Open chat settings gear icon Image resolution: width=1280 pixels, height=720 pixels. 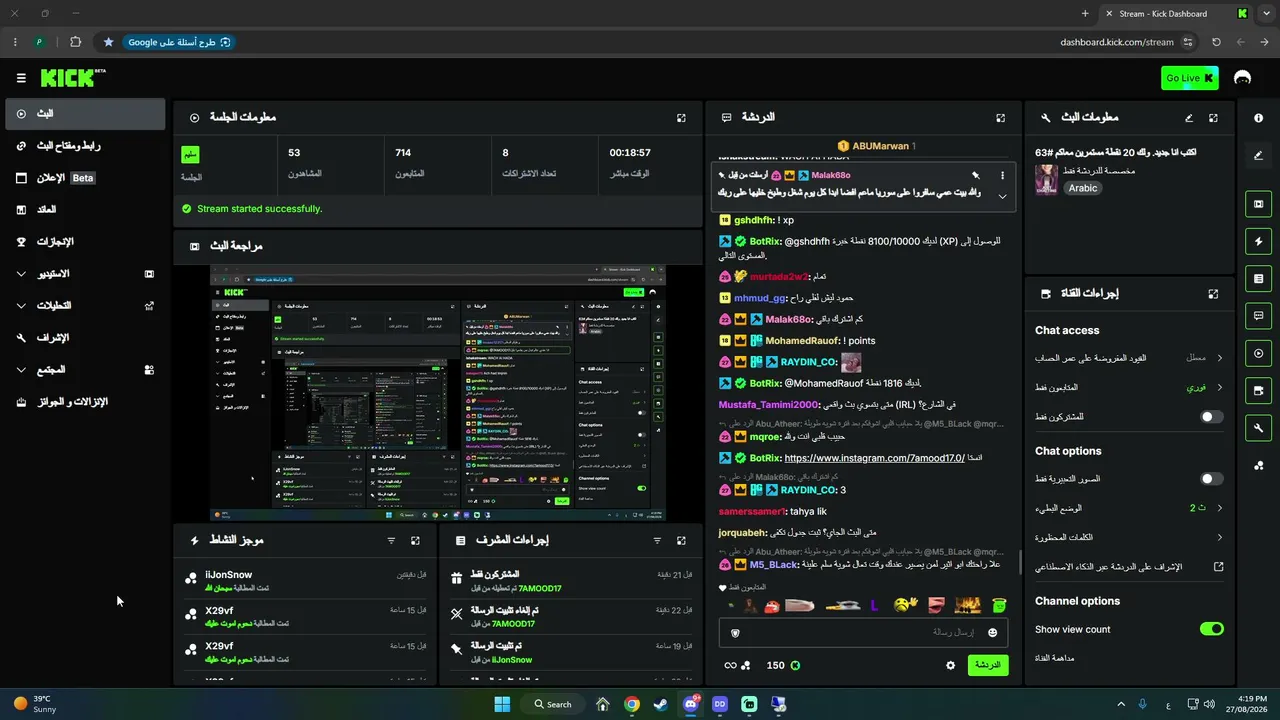(951, 665)
